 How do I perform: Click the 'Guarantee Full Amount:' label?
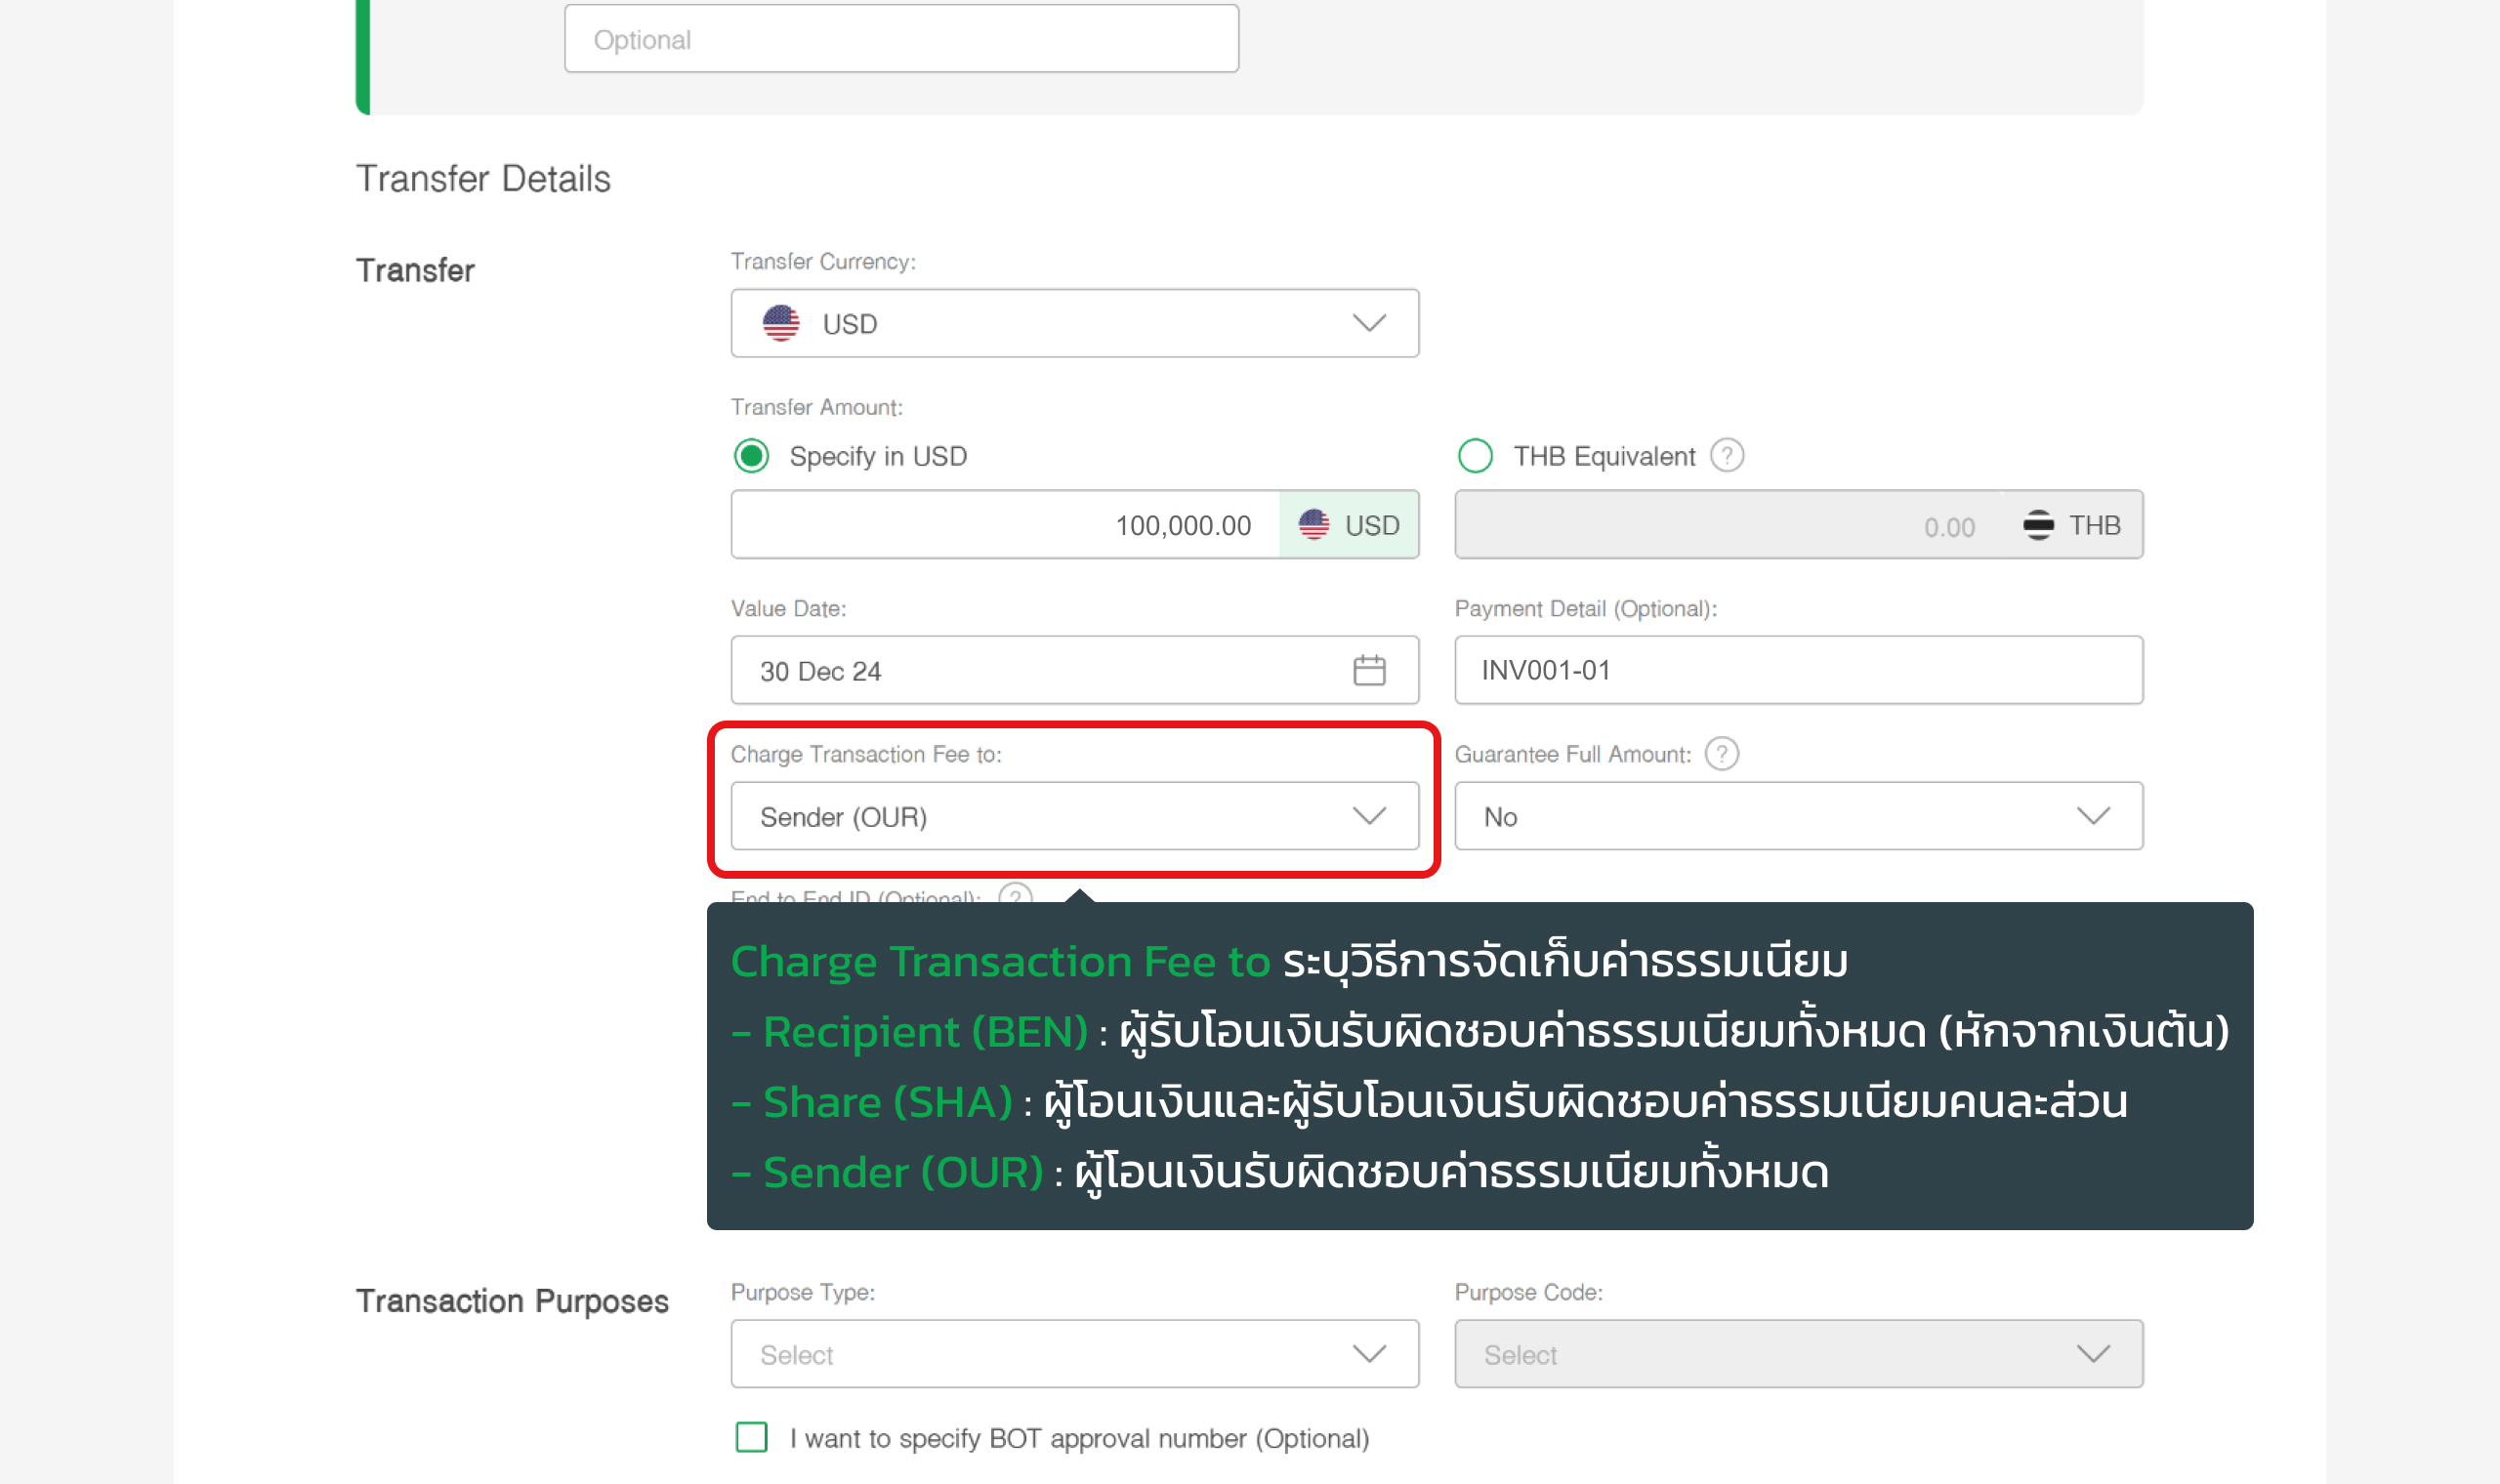click(x=1573, y=754)
